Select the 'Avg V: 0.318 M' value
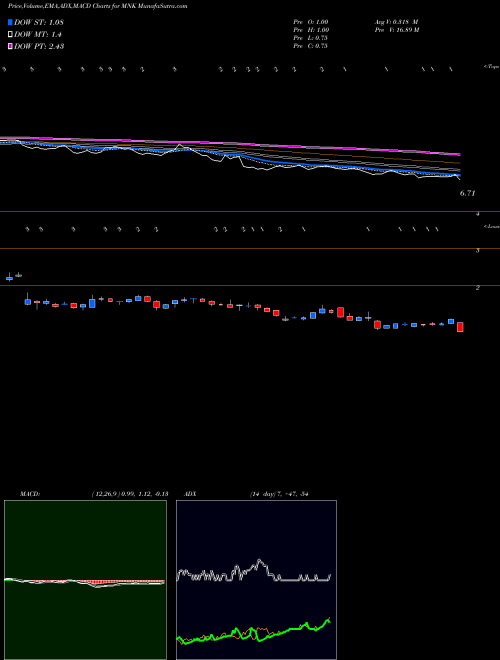This screenshot has width=500, height=660. coord(396,21)
